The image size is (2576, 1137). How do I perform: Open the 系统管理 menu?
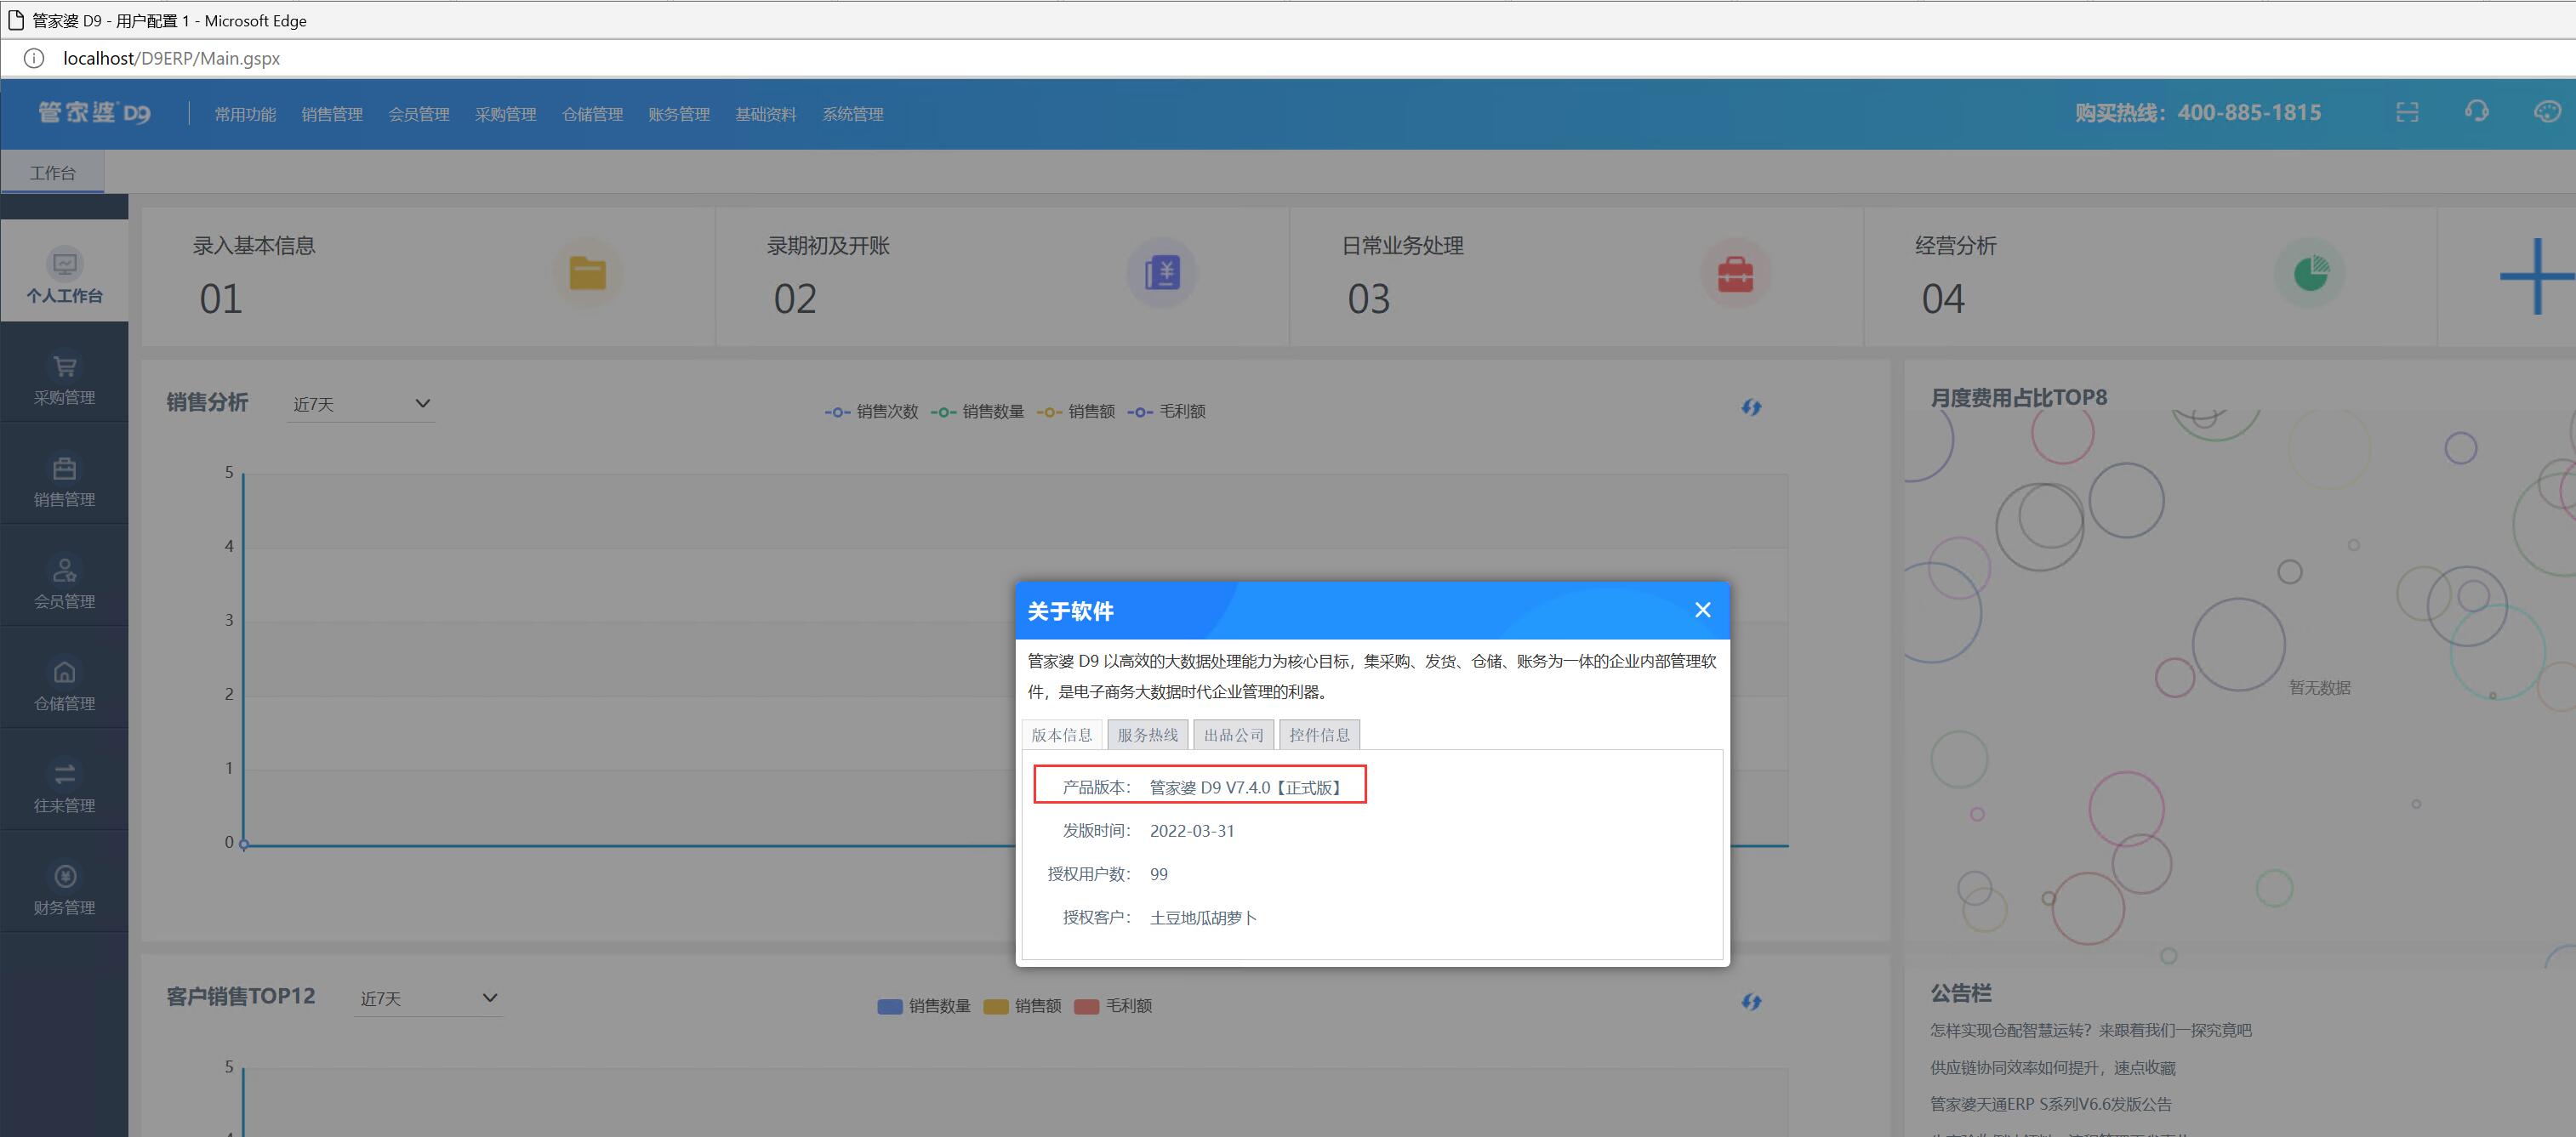click(x=853, y=114)
